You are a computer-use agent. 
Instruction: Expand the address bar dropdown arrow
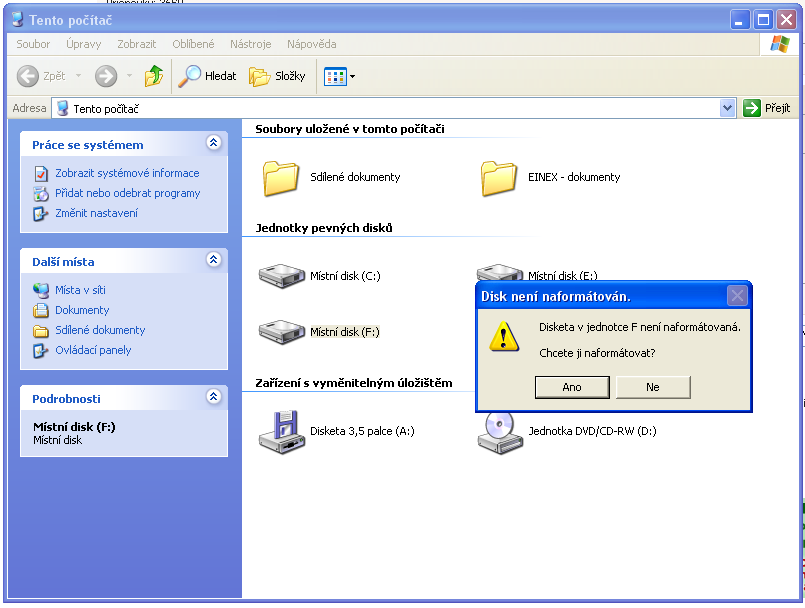727,108
